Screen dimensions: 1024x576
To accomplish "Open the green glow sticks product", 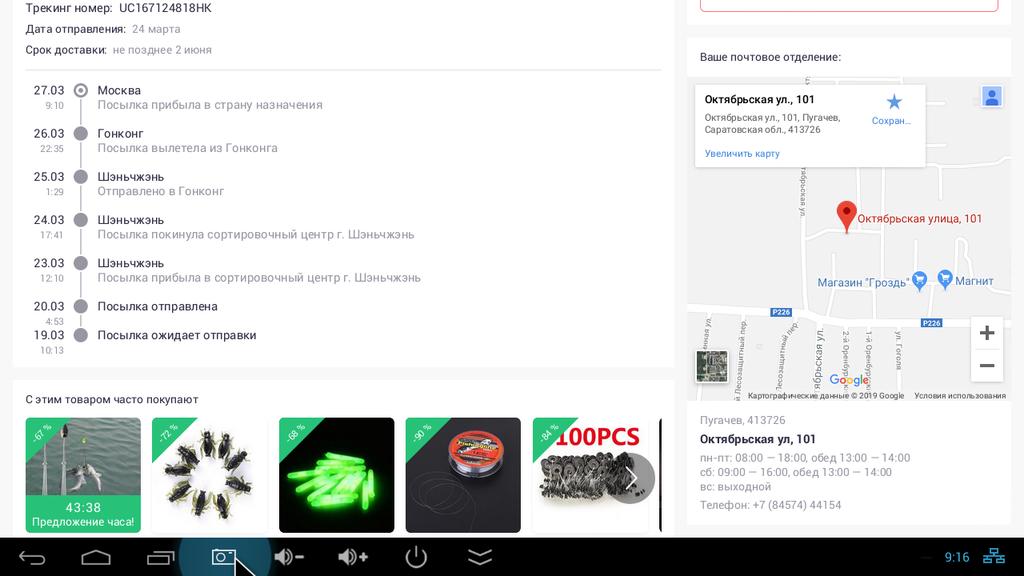I will coord(336,475).
